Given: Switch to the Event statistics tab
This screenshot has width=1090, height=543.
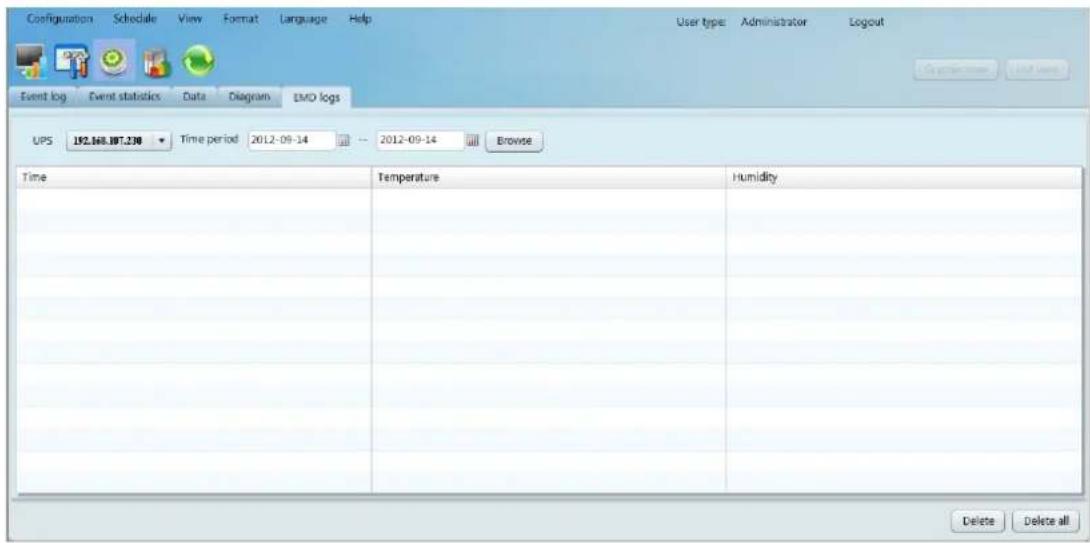Looking at the screenshot, I should tap(124, 97).
